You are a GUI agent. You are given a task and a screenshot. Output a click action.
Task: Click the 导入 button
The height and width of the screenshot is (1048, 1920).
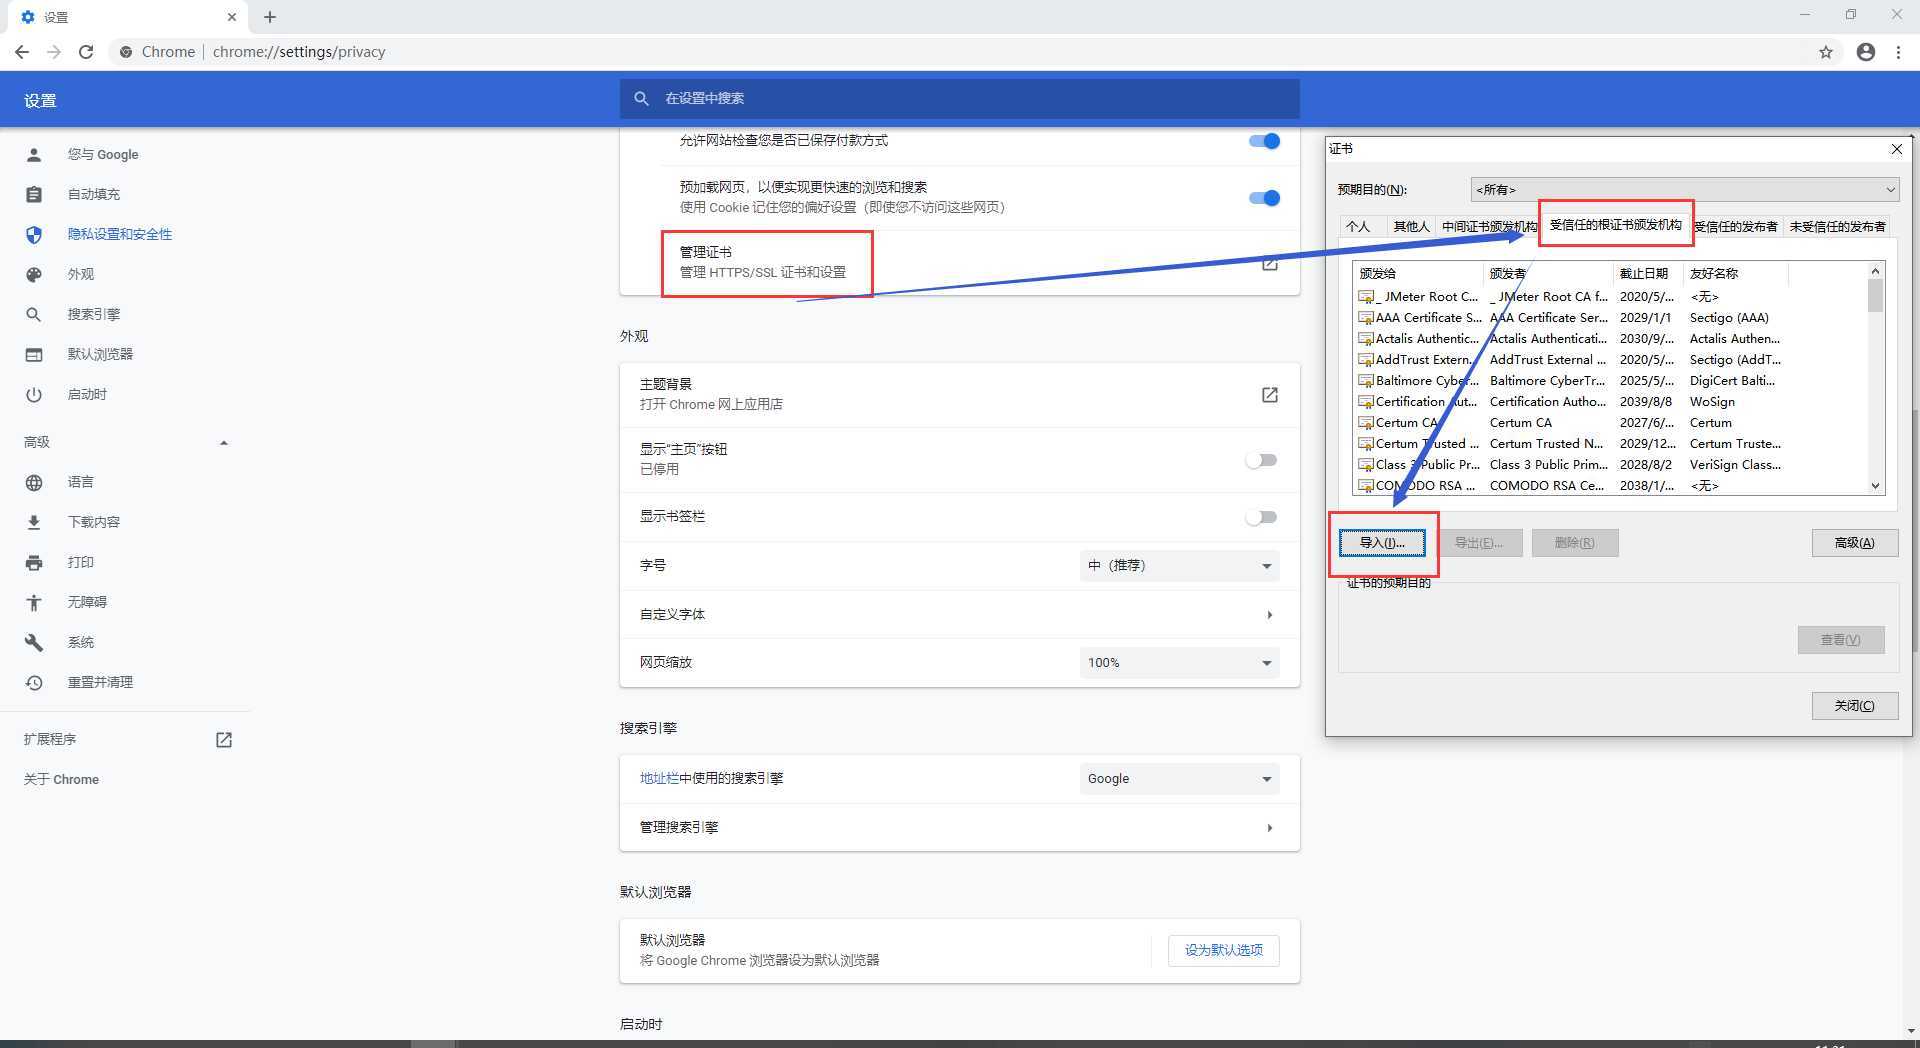[x=1382, y=543]
